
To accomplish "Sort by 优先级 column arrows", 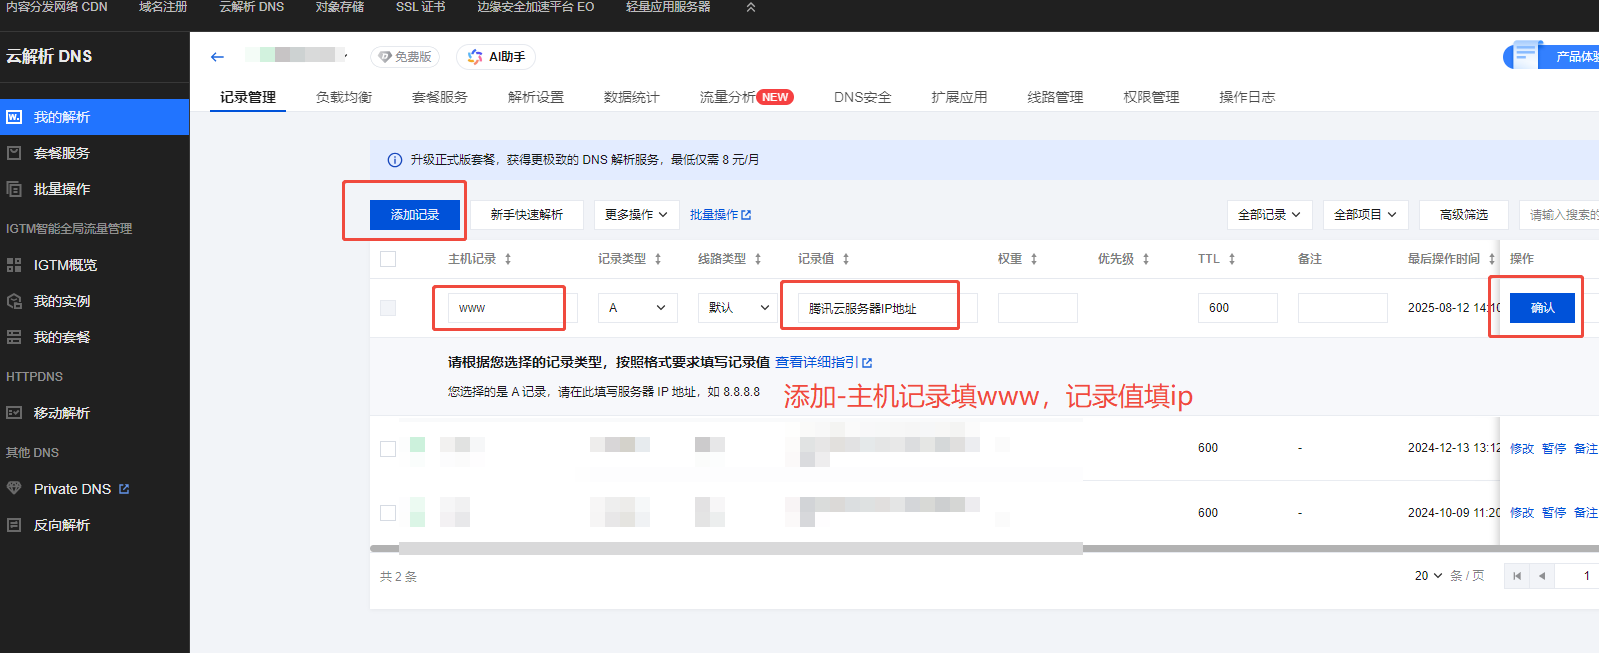I will 1146,259.
